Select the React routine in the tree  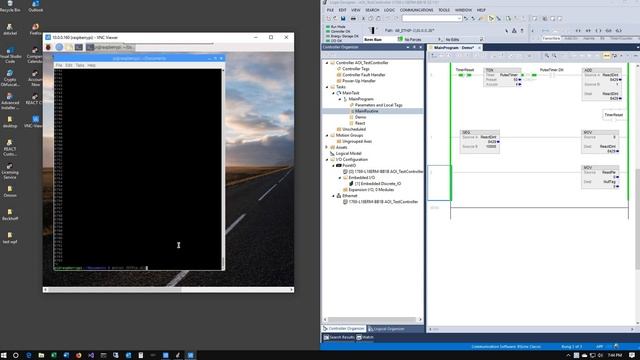360,123
